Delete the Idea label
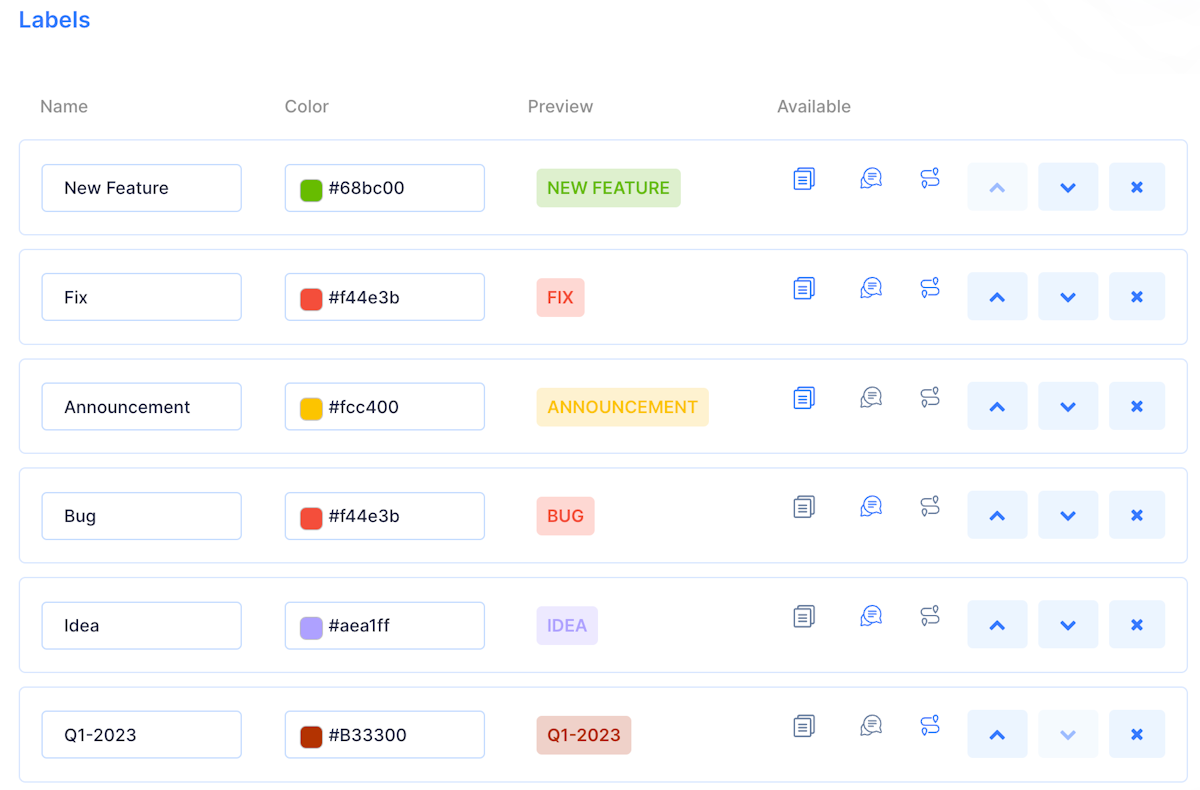This screenshot has width=1200, height=790. click(x=1137, y=625)
